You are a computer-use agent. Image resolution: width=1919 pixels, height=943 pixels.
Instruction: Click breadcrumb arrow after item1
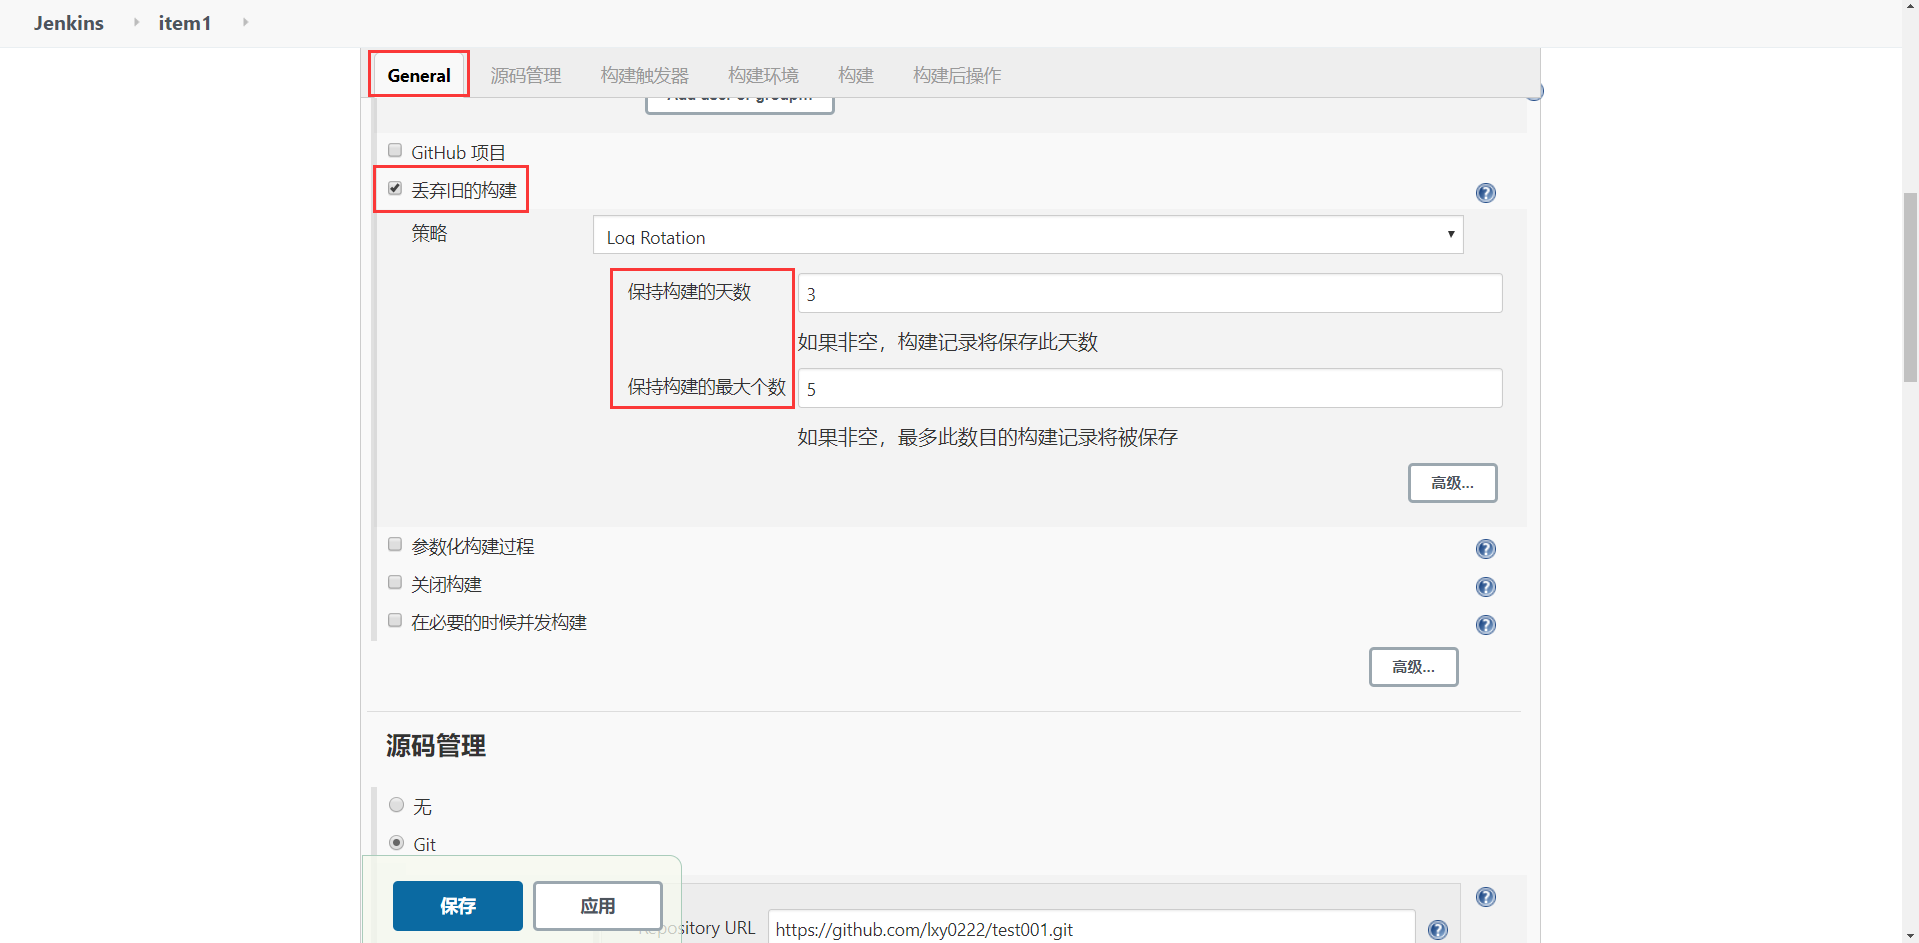(x=245, y=22)
